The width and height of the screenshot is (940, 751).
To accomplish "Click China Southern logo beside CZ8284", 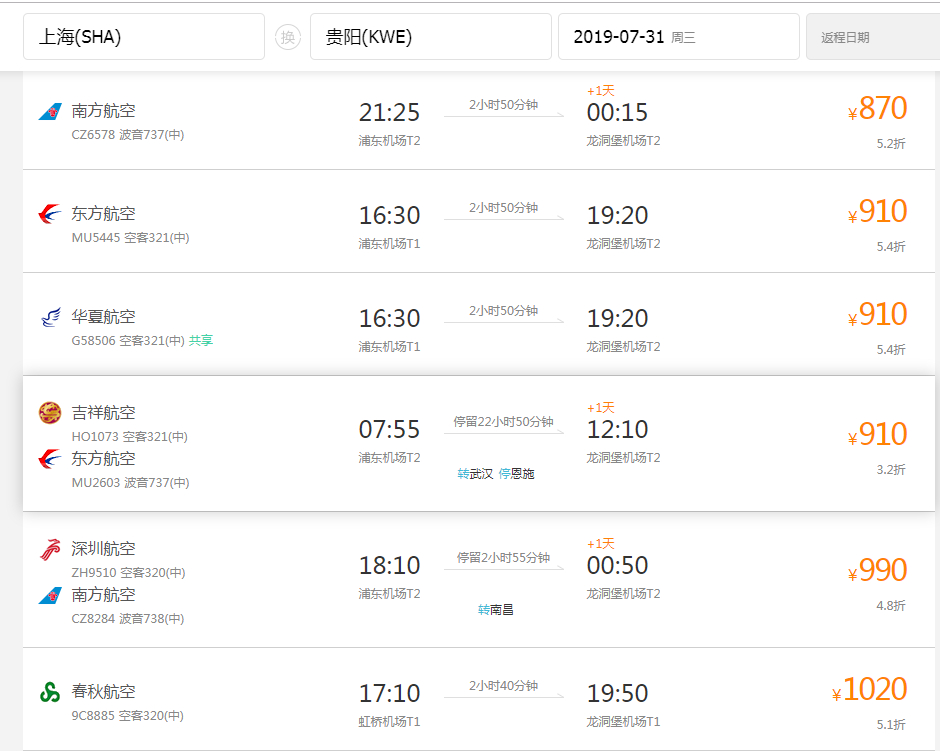I will (x=50, y=595).
